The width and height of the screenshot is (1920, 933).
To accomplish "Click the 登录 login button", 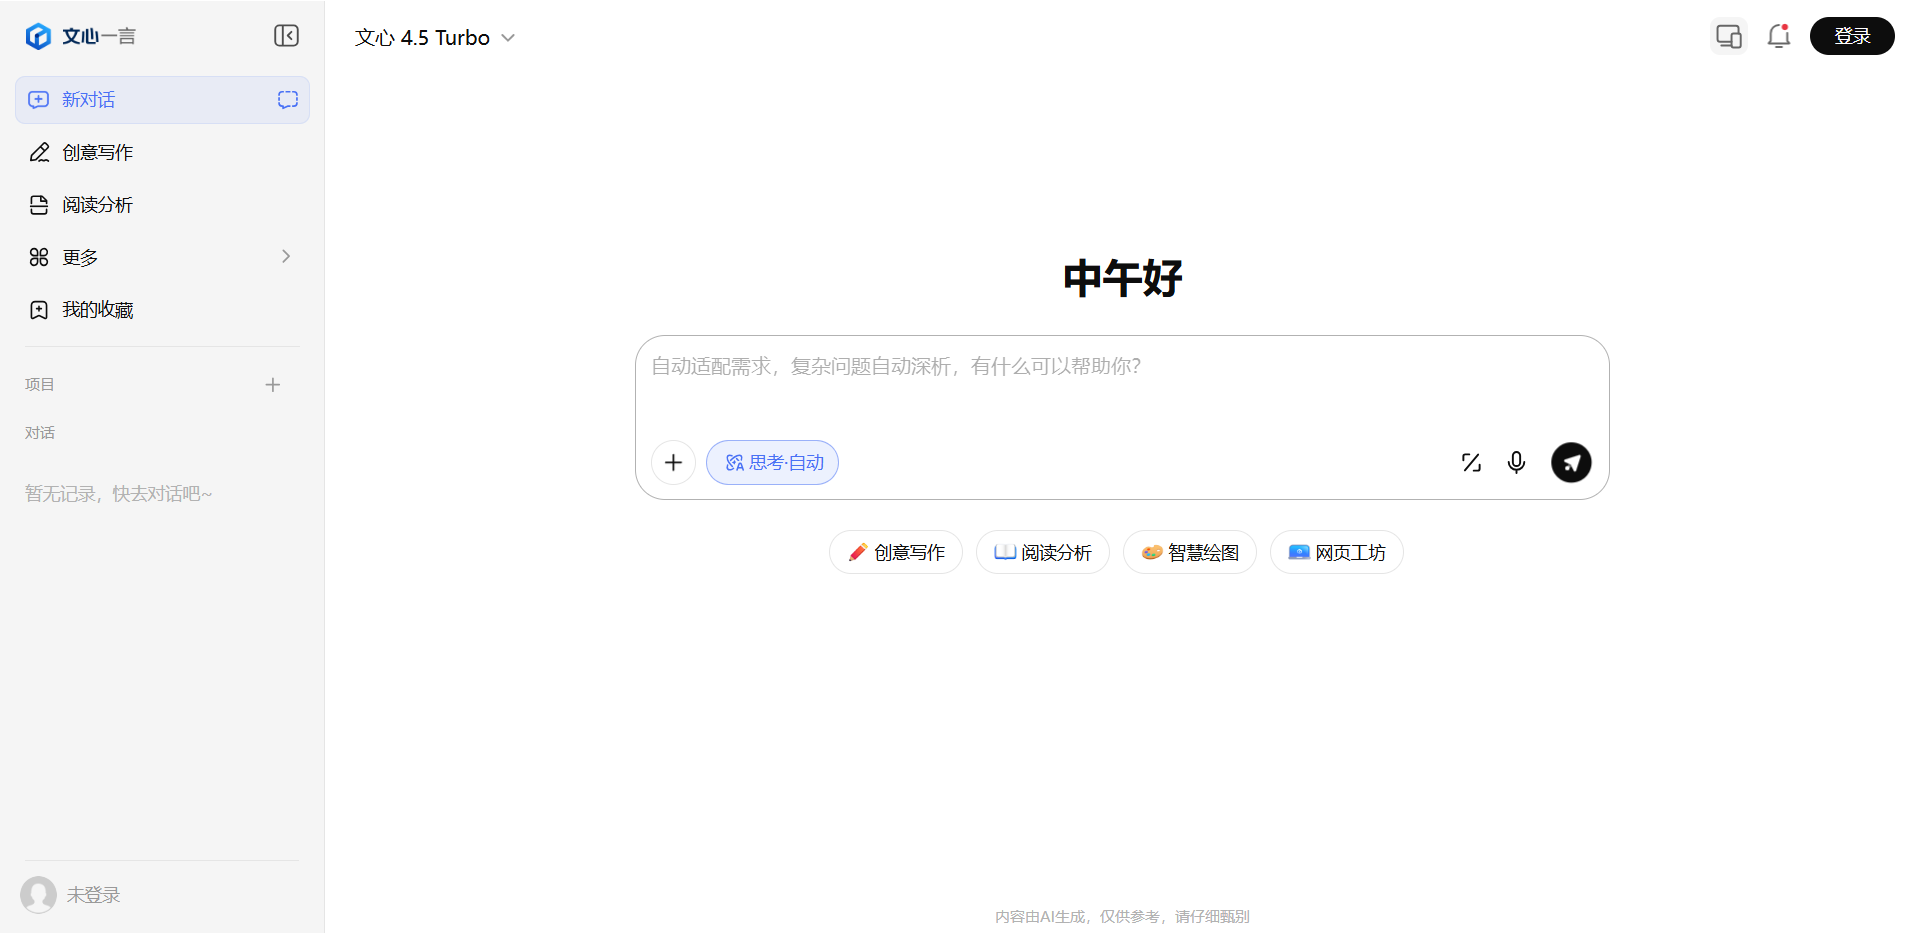I will tap(1852, 35).
